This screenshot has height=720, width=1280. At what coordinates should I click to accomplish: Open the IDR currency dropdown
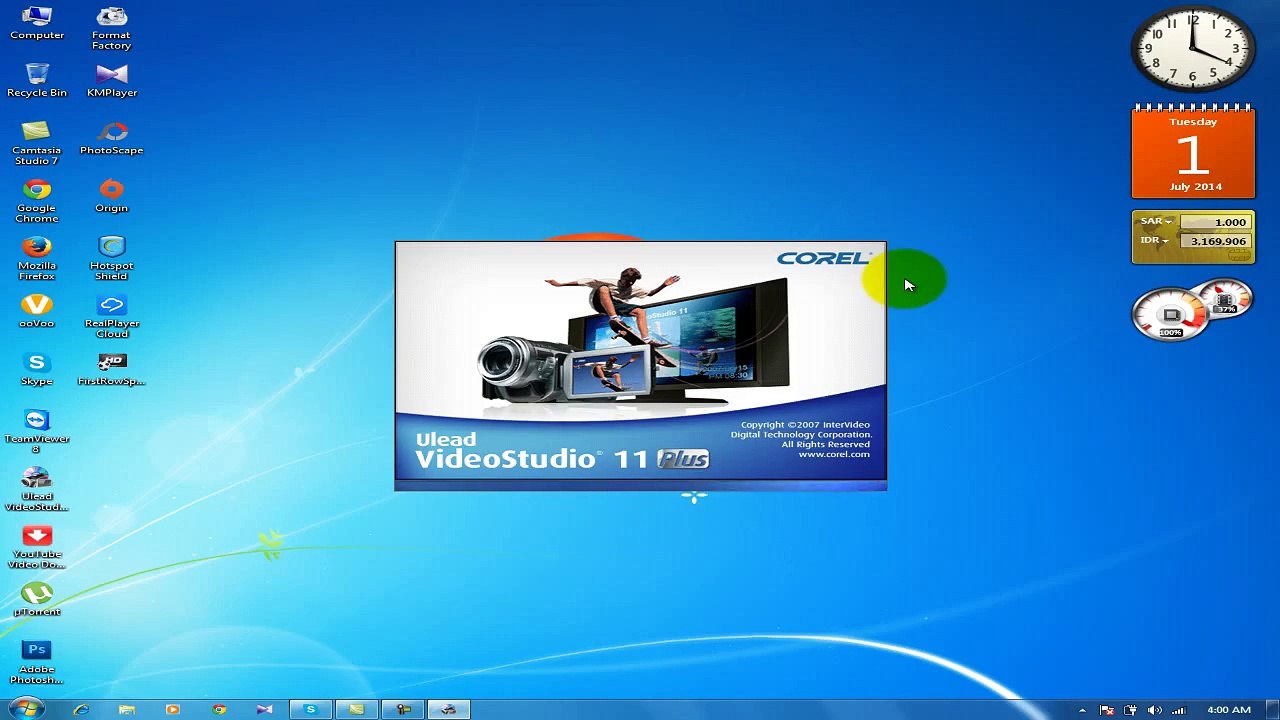click(1154, 240)
